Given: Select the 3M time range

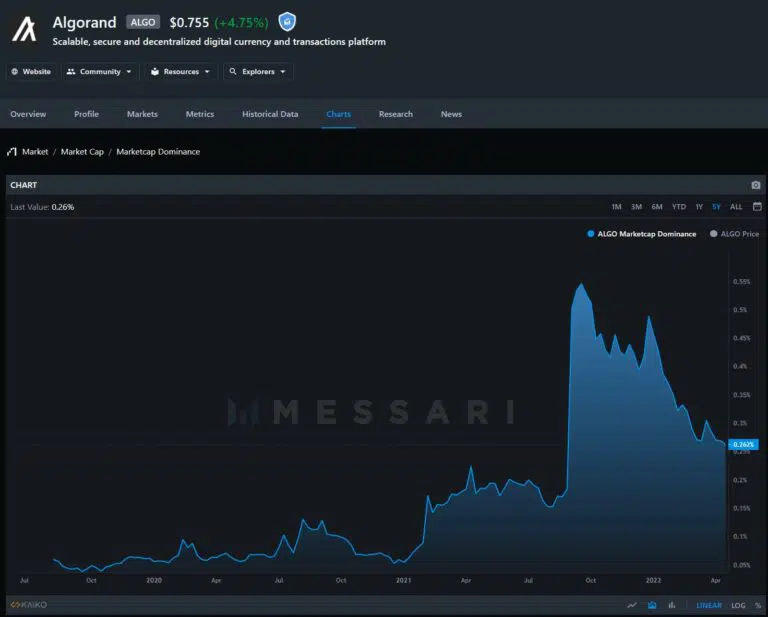Looking at the screenshot, I should click(x=636, y=207).
